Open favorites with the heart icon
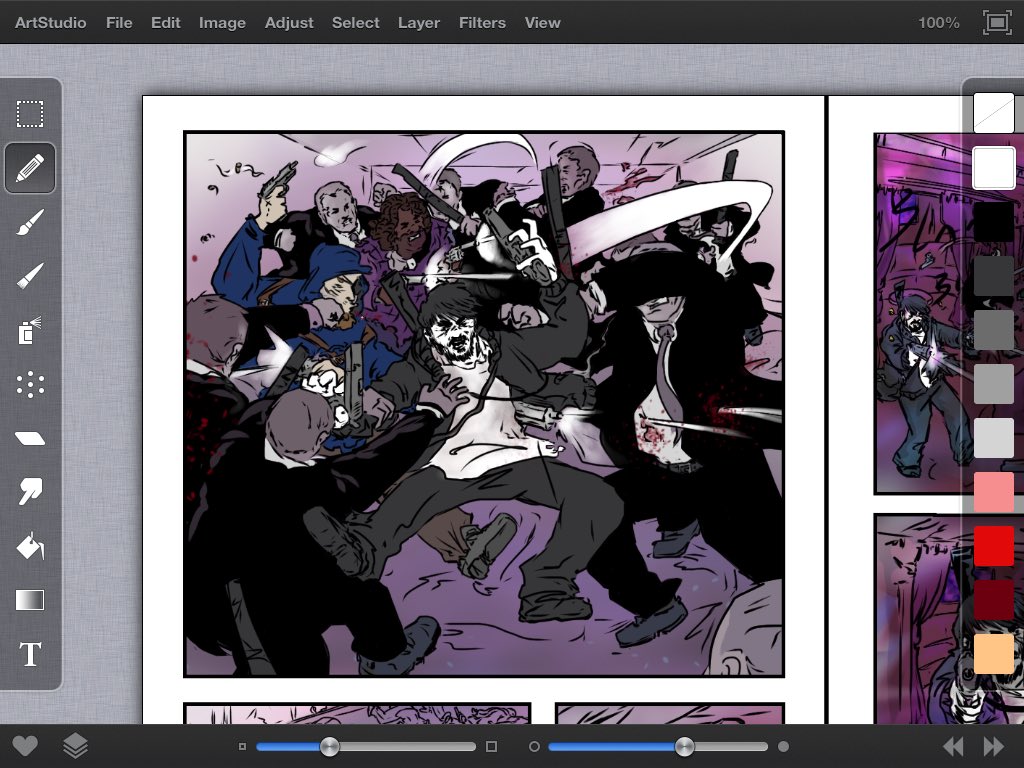Image resolution: width=1024 pixels, height=768 pixels. (25, 746)
